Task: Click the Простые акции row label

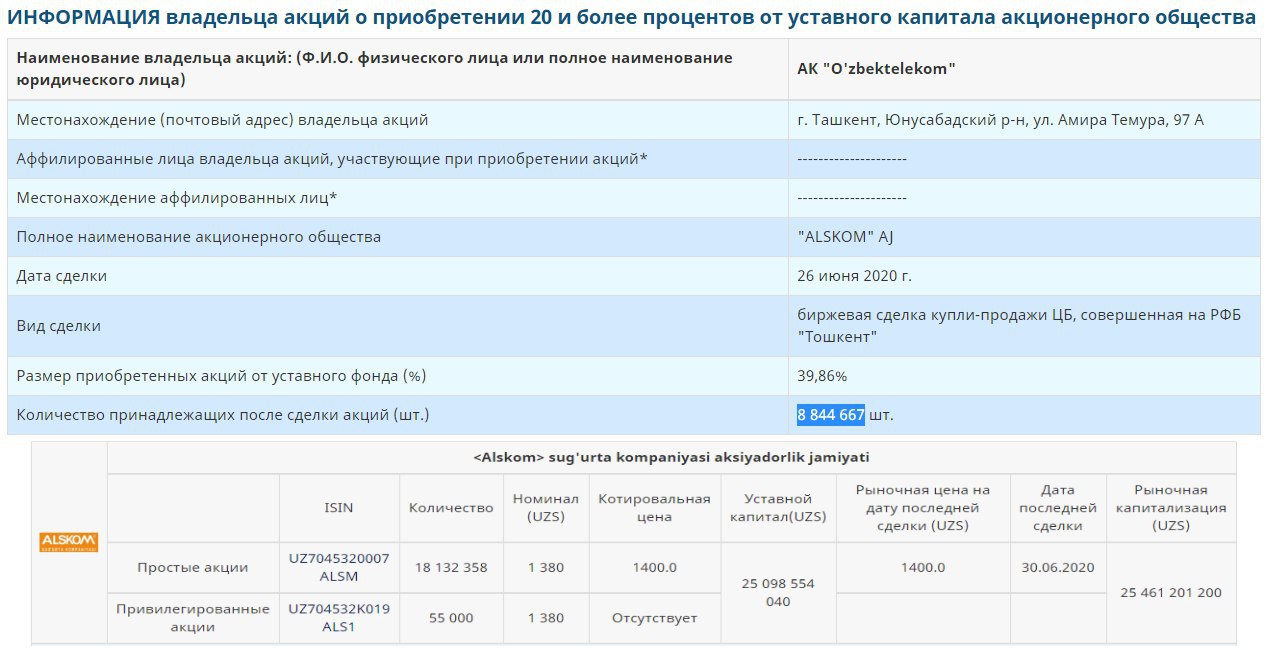Action: (193, 568)
